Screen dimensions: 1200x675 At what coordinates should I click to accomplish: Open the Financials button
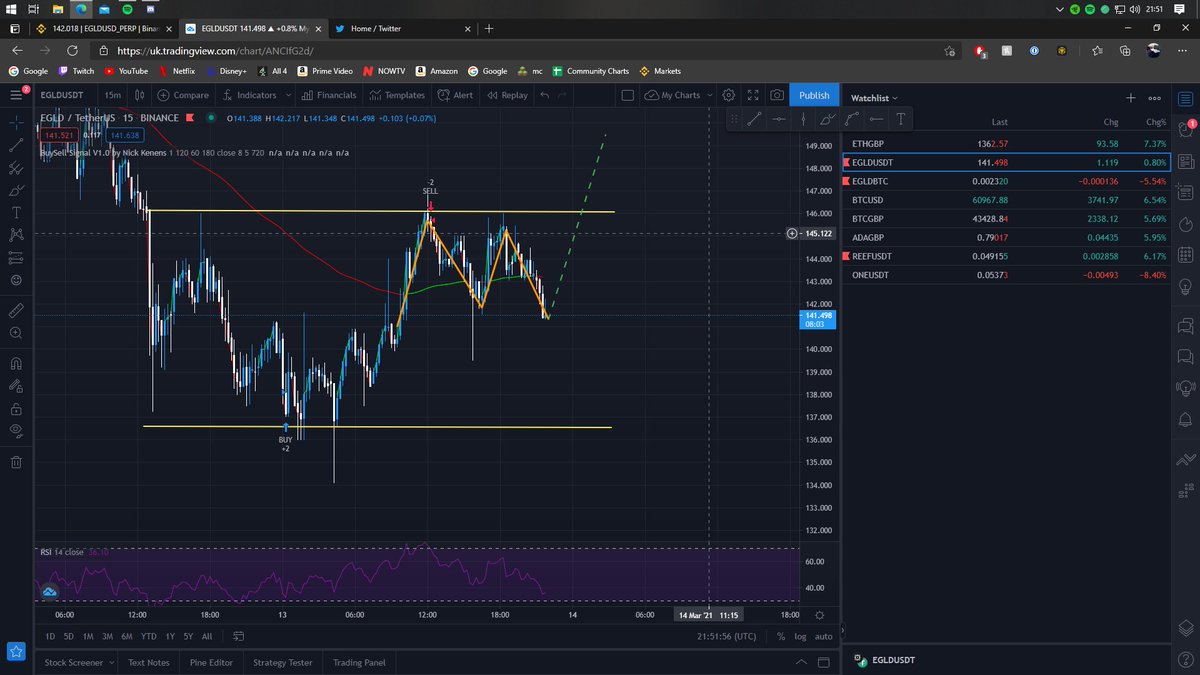[x=328, y=95]
